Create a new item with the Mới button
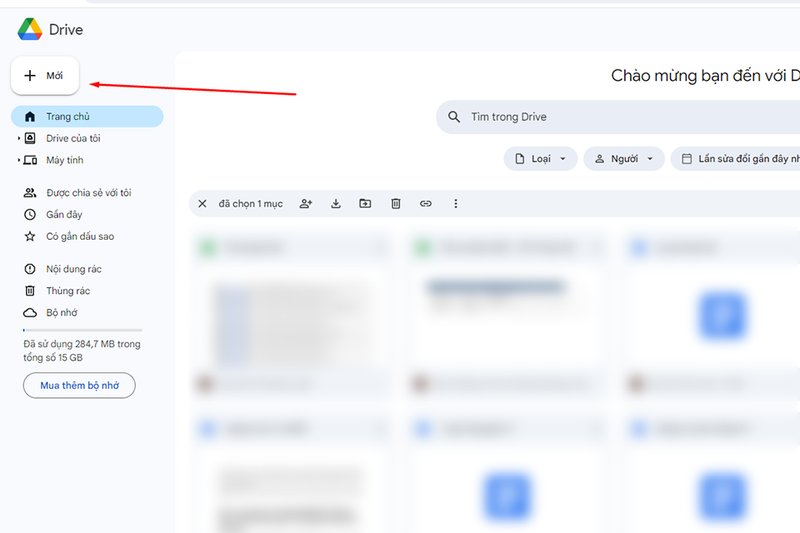The width and height of the screenshot is (800, 533). pos(45,75)
